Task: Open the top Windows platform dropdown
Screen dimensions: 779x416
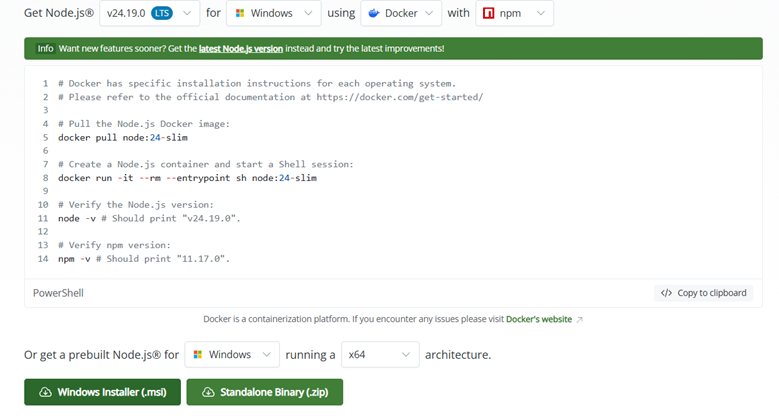Action: [x=273, y=13]
